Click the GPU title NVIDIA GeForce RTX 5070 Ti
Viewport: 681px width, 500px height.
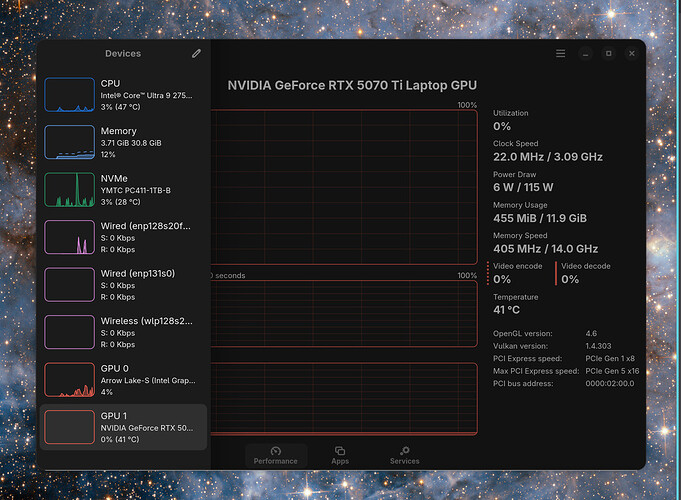click(352, 85)
